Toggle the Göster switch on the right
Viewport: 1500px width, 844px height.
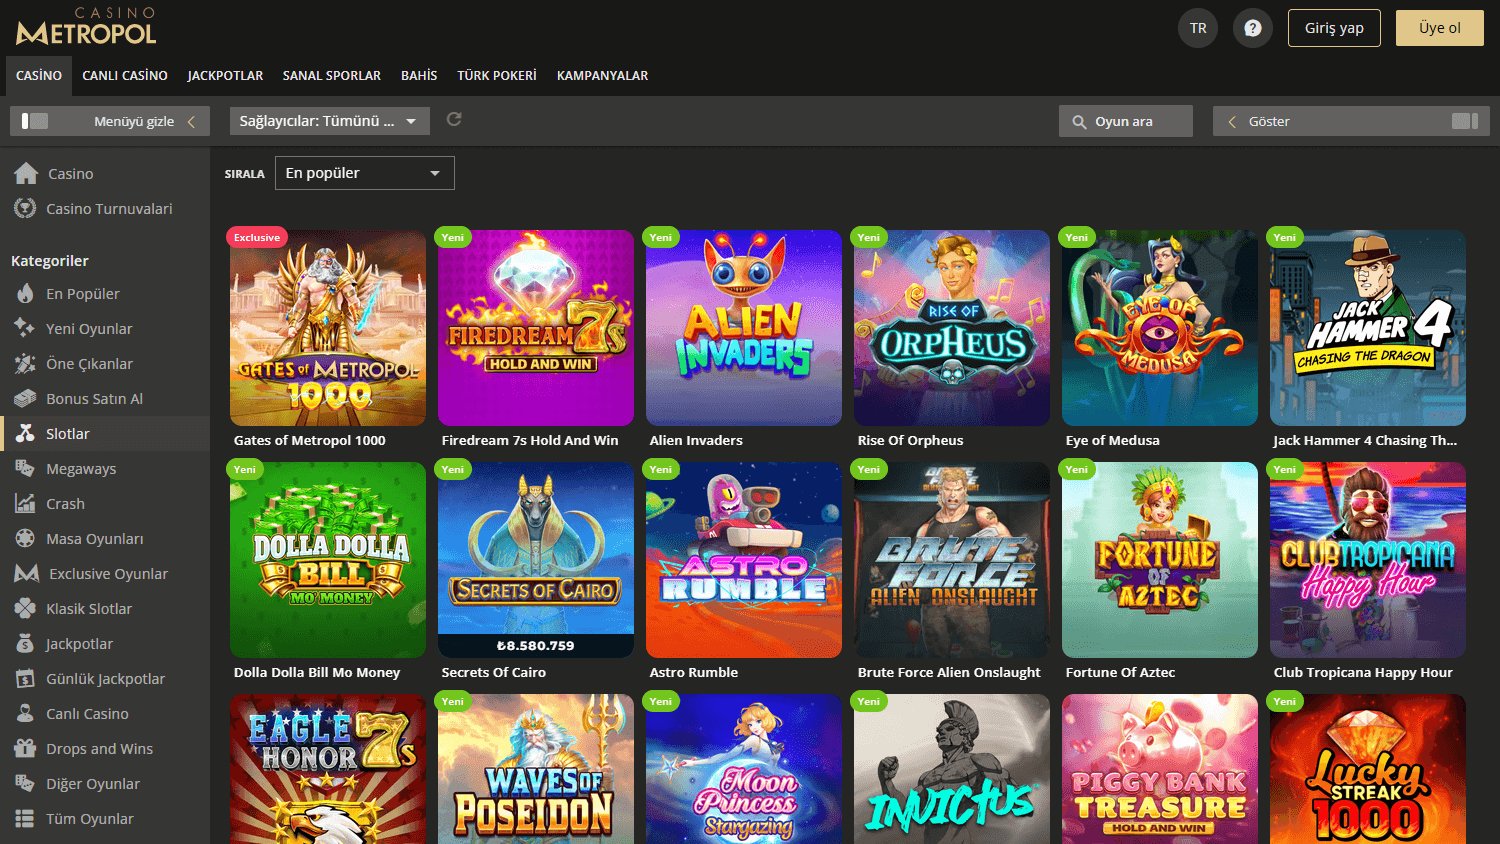1465,120
